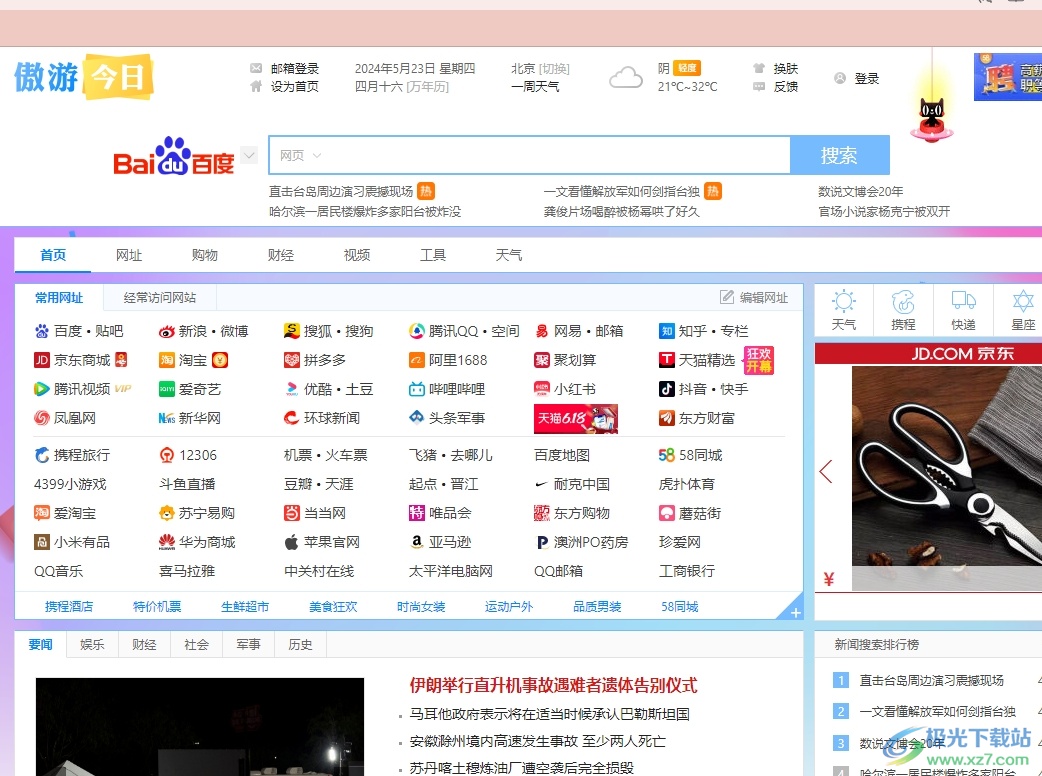
Task: Open the 携程酒店 bottom link
Action: pyautogui.click(x=69, y=607)
